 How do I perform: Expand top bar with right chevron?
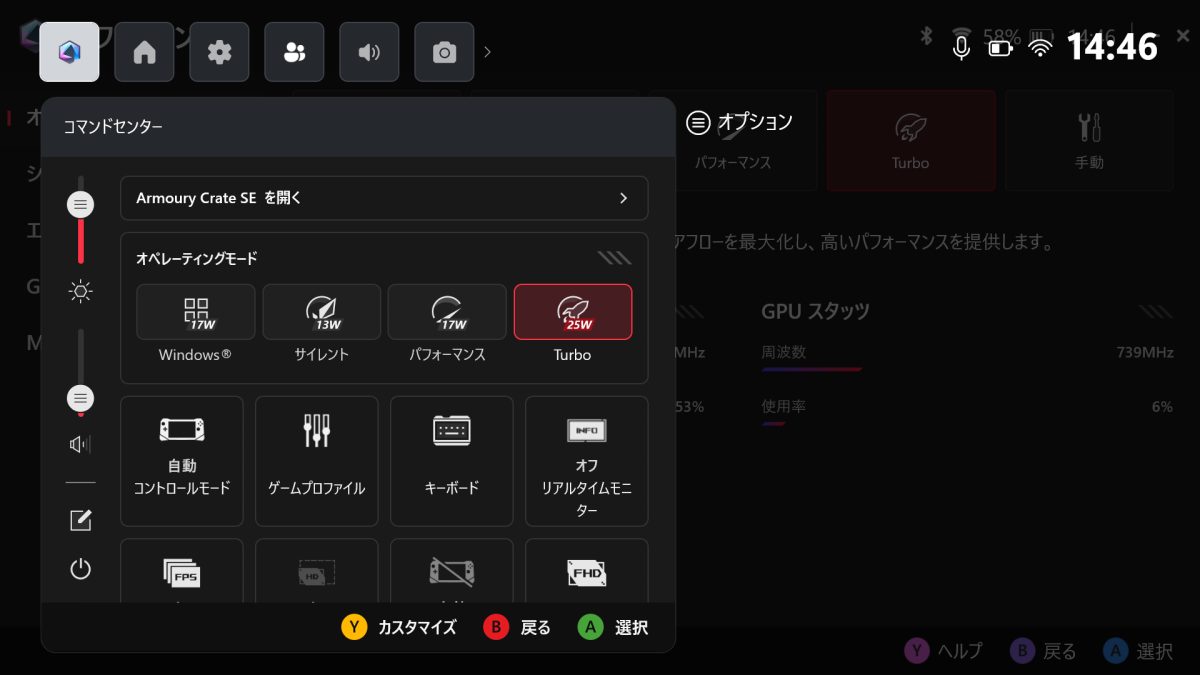[x=487, y=52]
